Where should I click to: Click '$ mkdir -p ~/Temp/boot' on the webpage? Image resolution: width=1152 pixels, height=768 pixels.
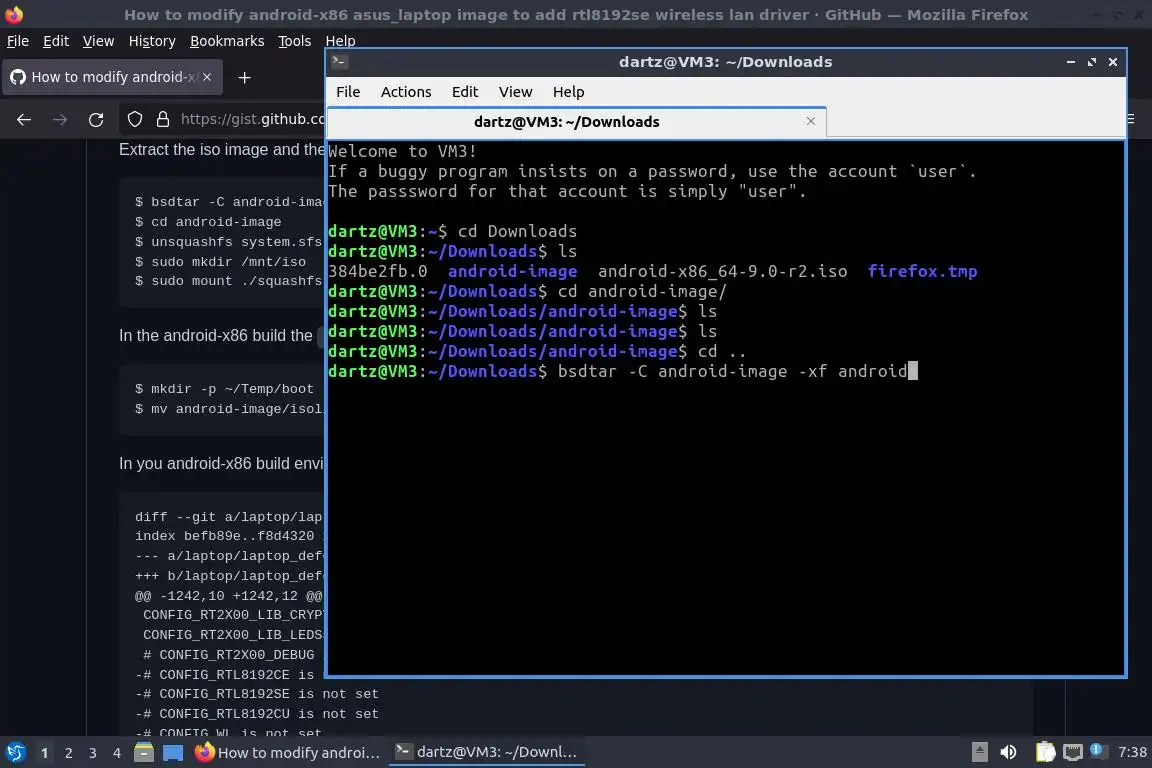224,389
